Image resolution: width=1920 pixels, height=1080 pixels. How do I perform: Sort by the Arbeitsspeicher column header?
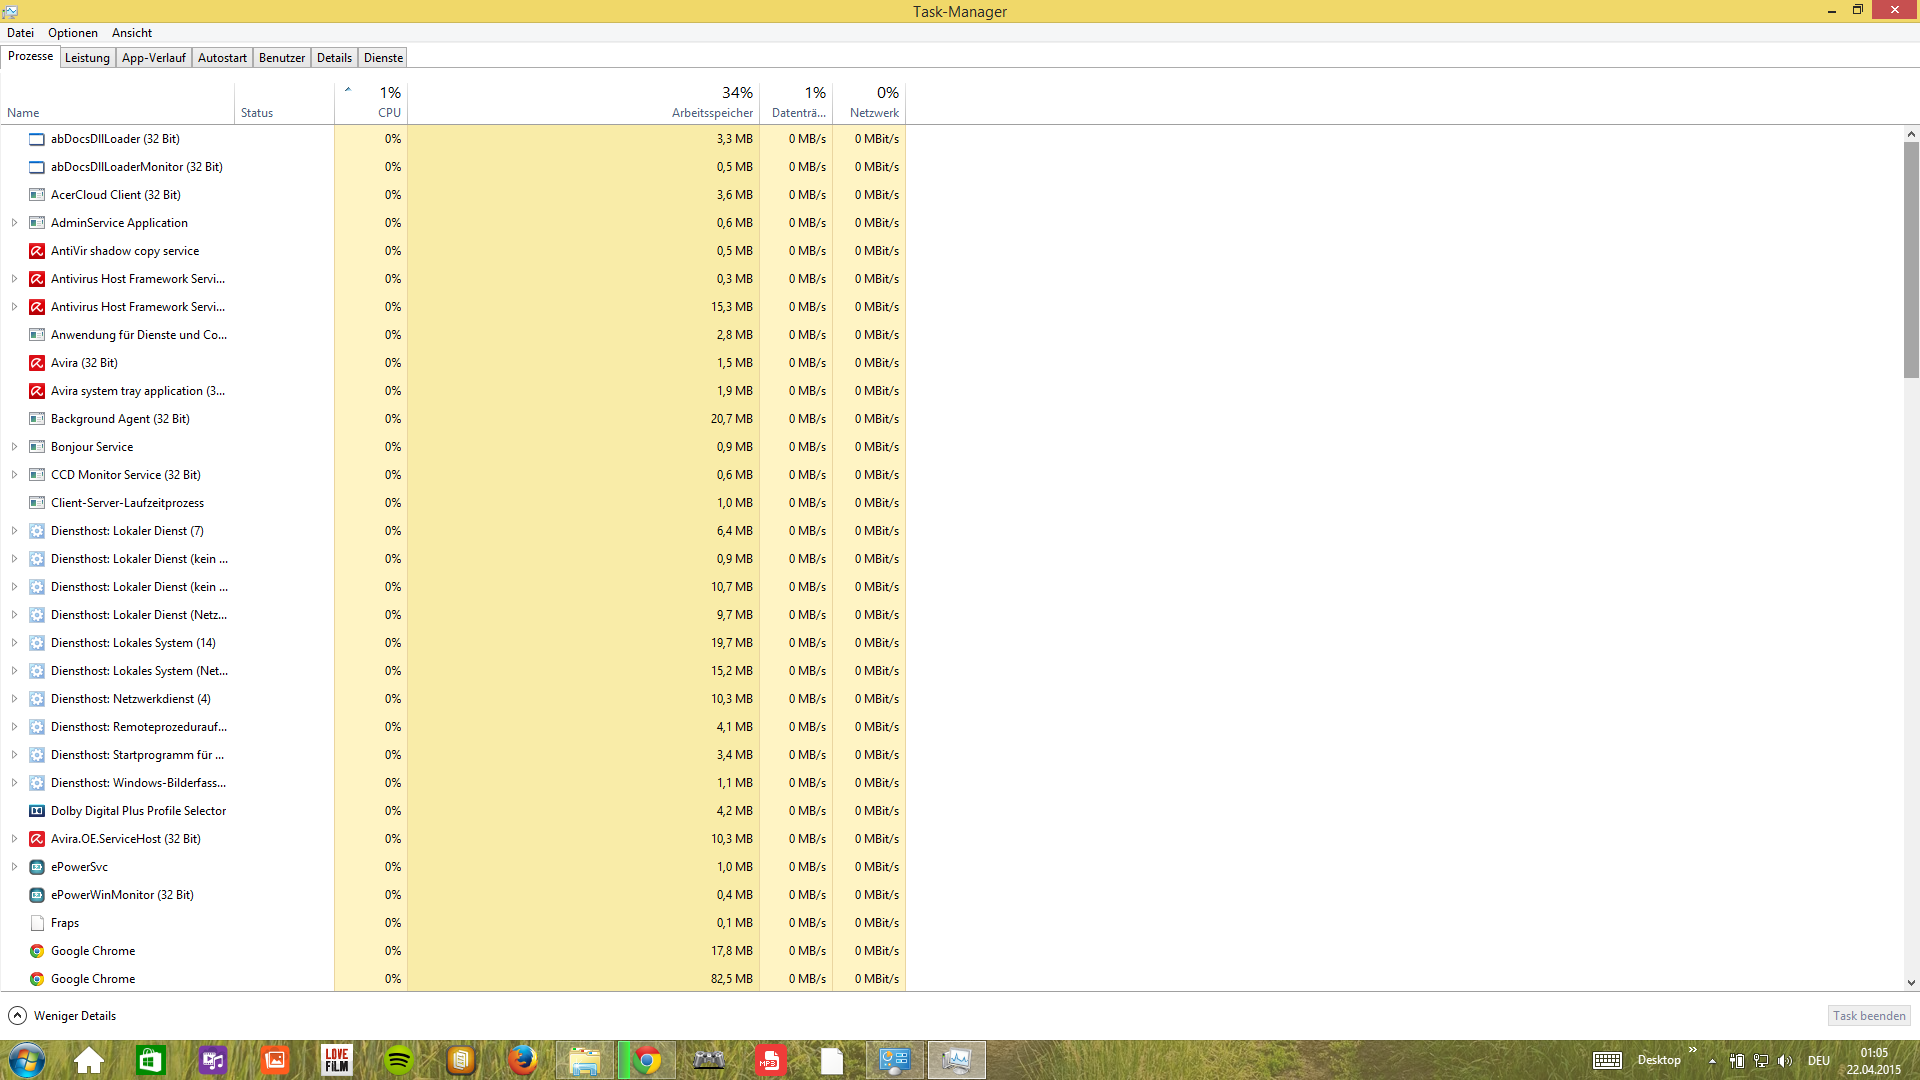coord(712,113)
